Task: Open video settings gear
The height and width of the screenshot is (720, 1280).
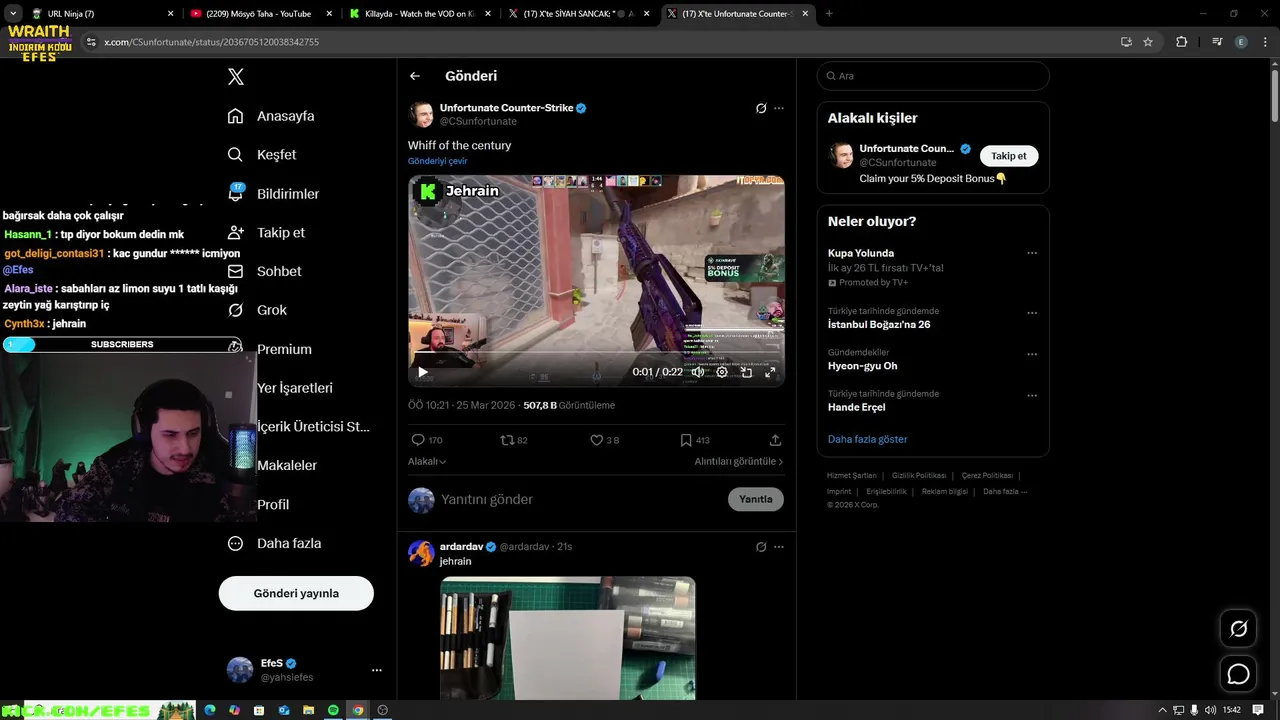Action: point(722,372)
